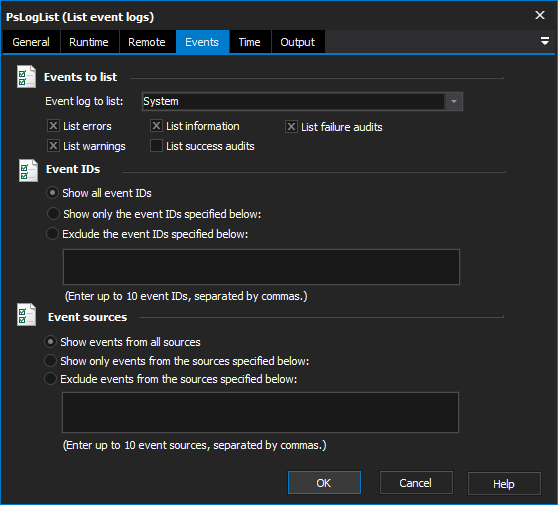This screenshot has height=505, width=558.
Task: Click the 'Event log to list:' label
Action: click(x=84, y=101)
